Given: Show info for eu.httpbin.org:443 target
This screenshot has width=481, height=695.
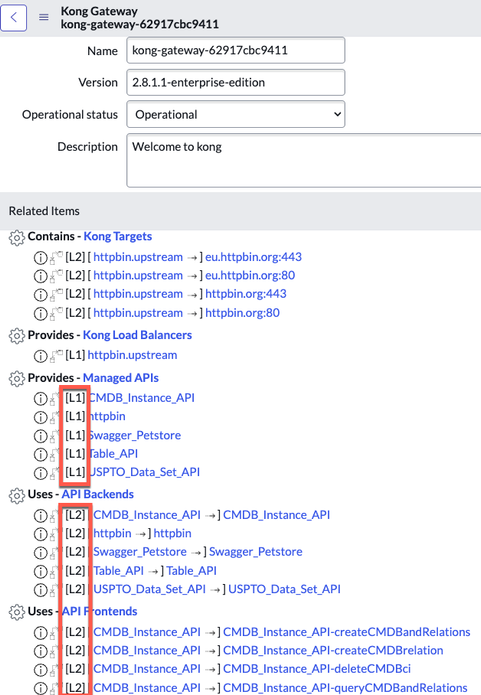Looking at the screenshot, I should point(40,258).
